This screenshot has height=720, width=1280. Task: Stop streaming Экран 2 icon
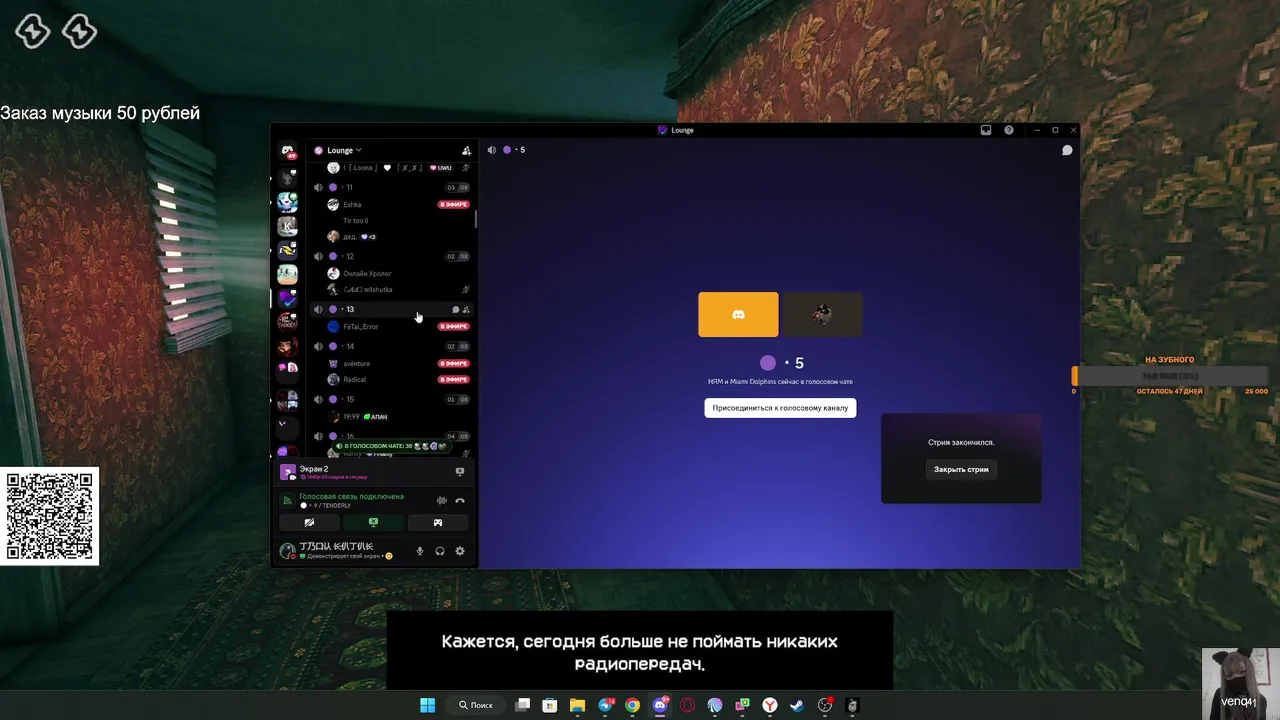tap(460, 471)
